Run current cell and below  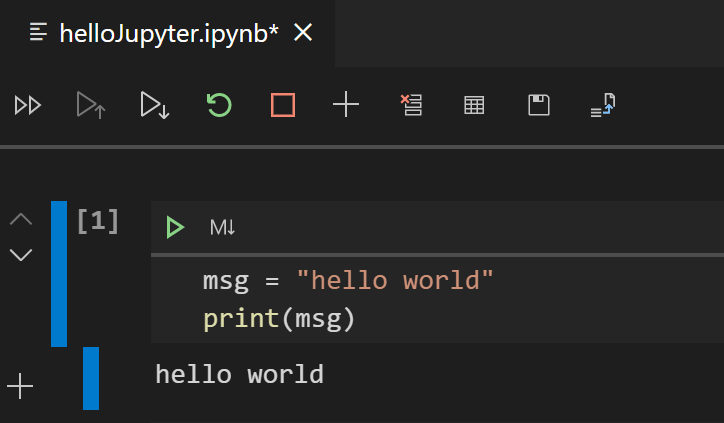click(x=154, y=105)
